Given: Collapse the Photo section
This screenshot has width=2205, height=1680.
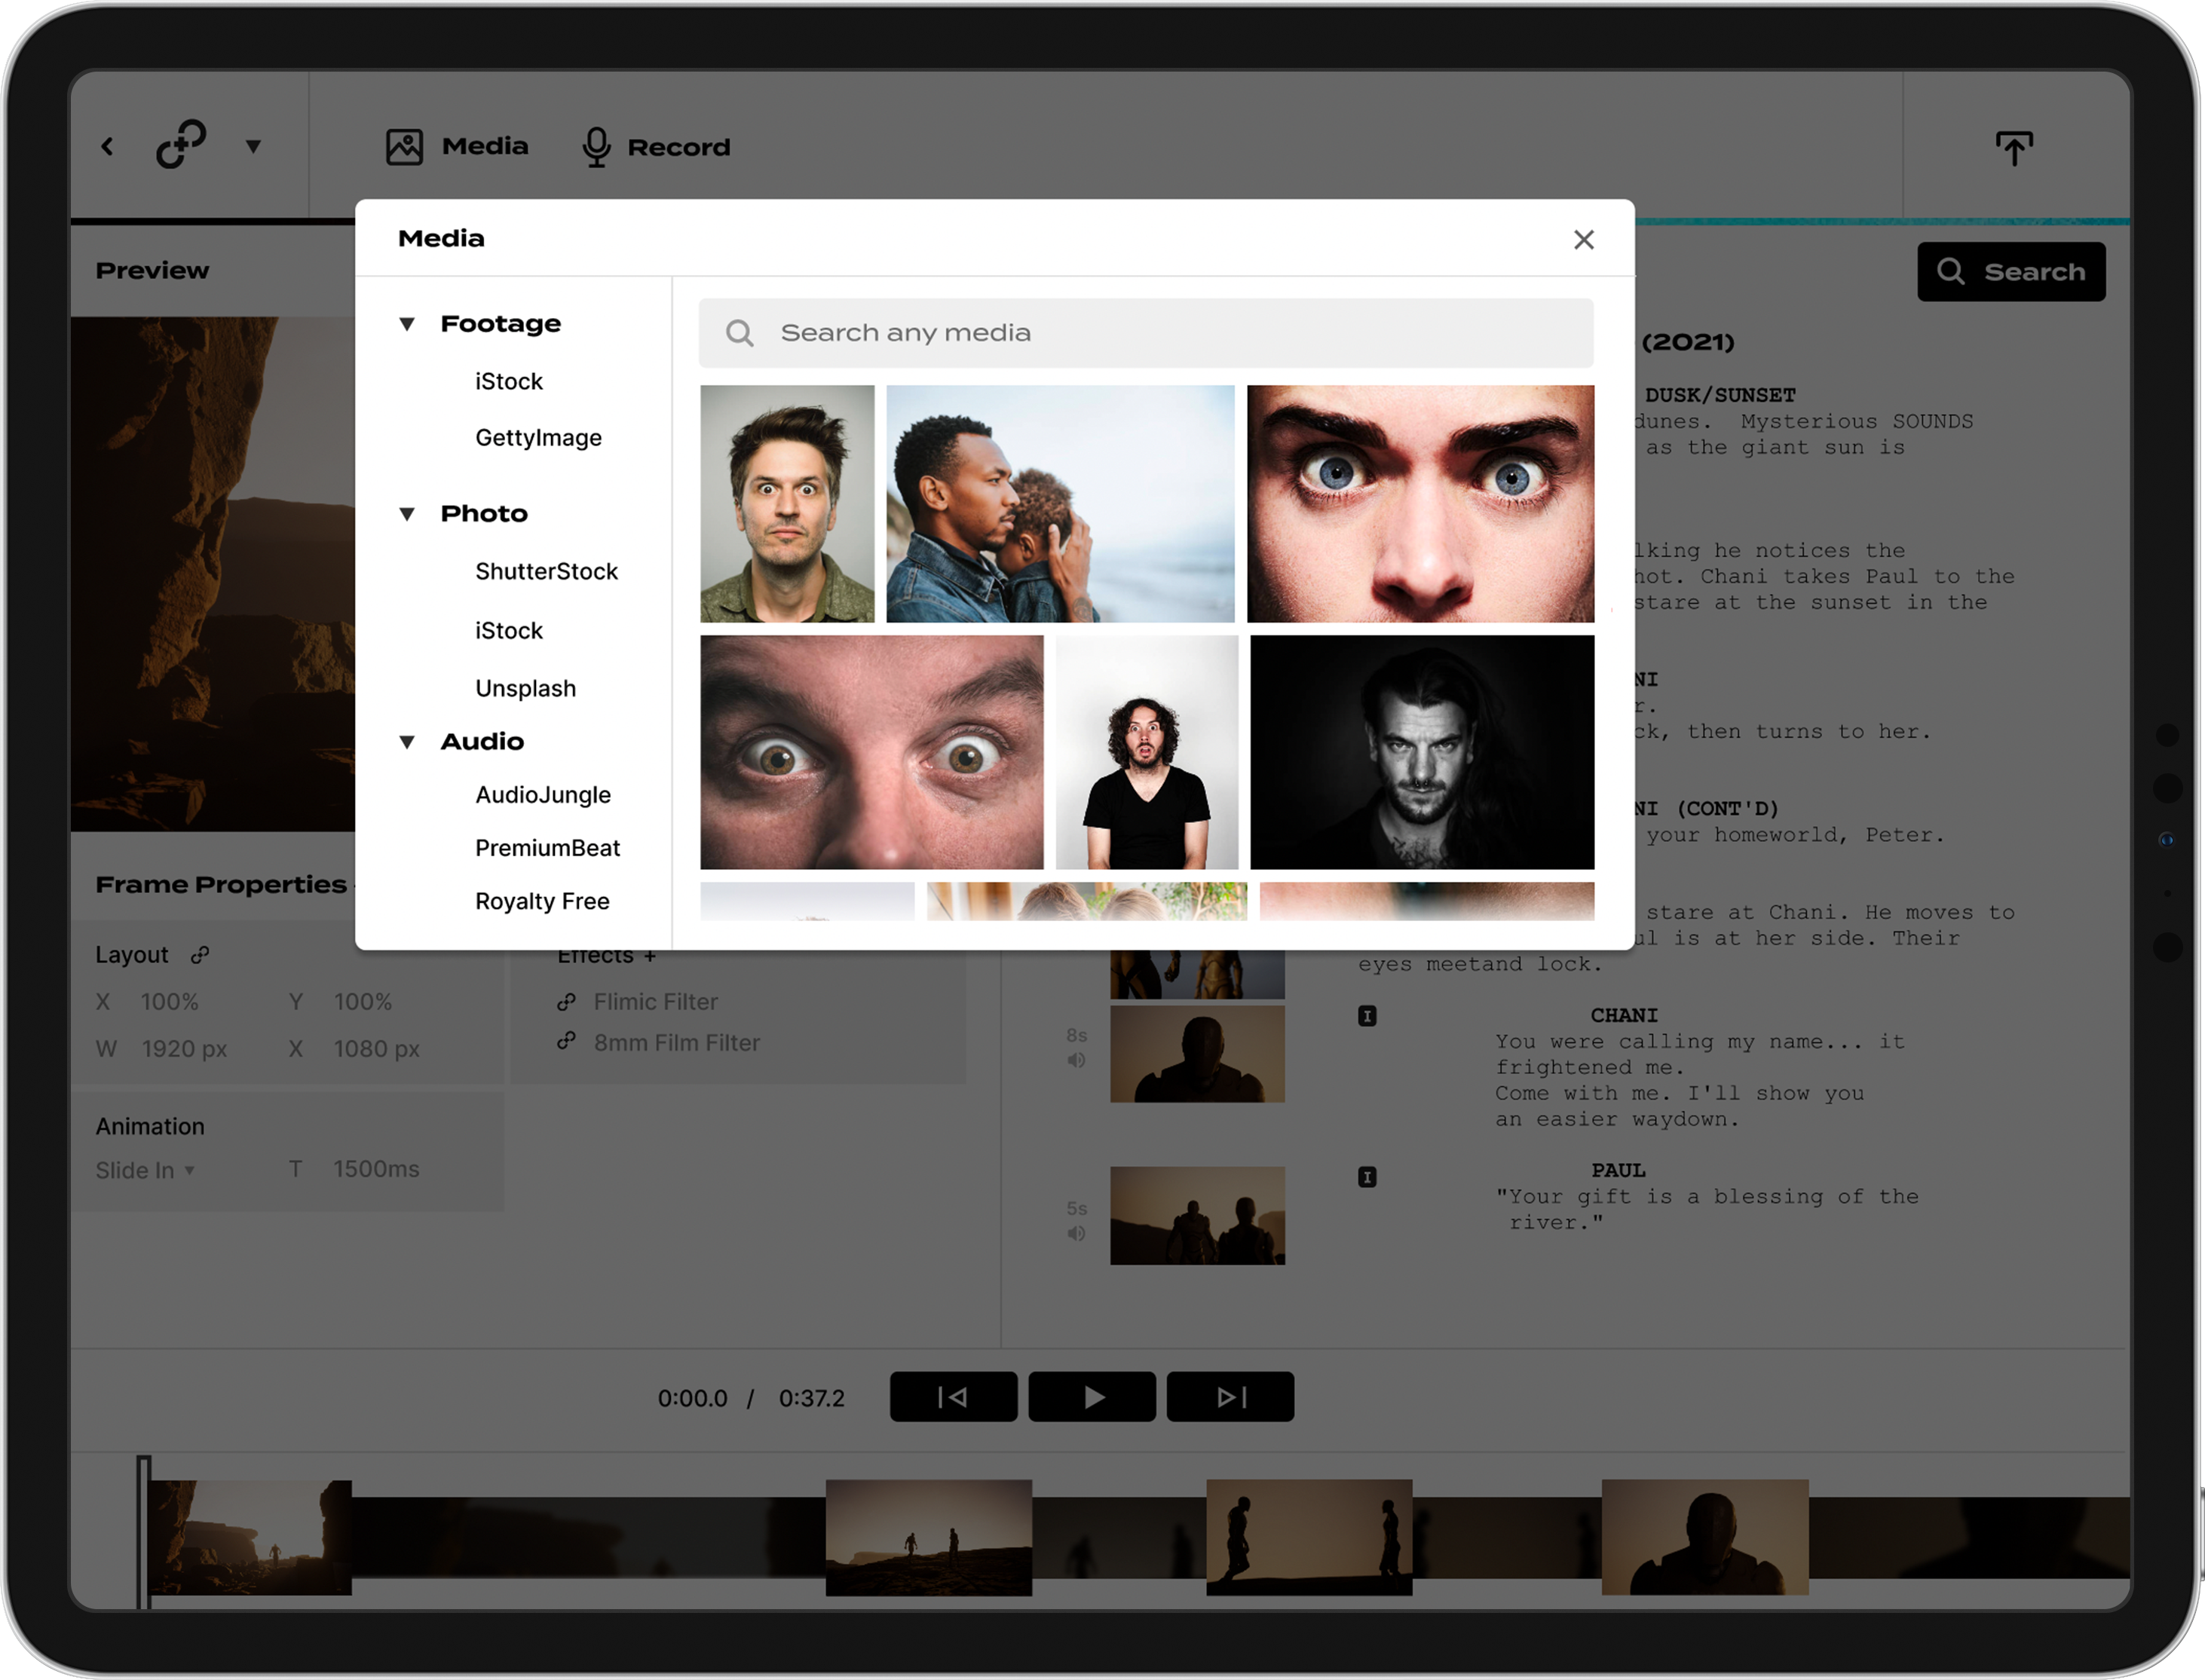Looking at the screenshot, I should (407, 514).
